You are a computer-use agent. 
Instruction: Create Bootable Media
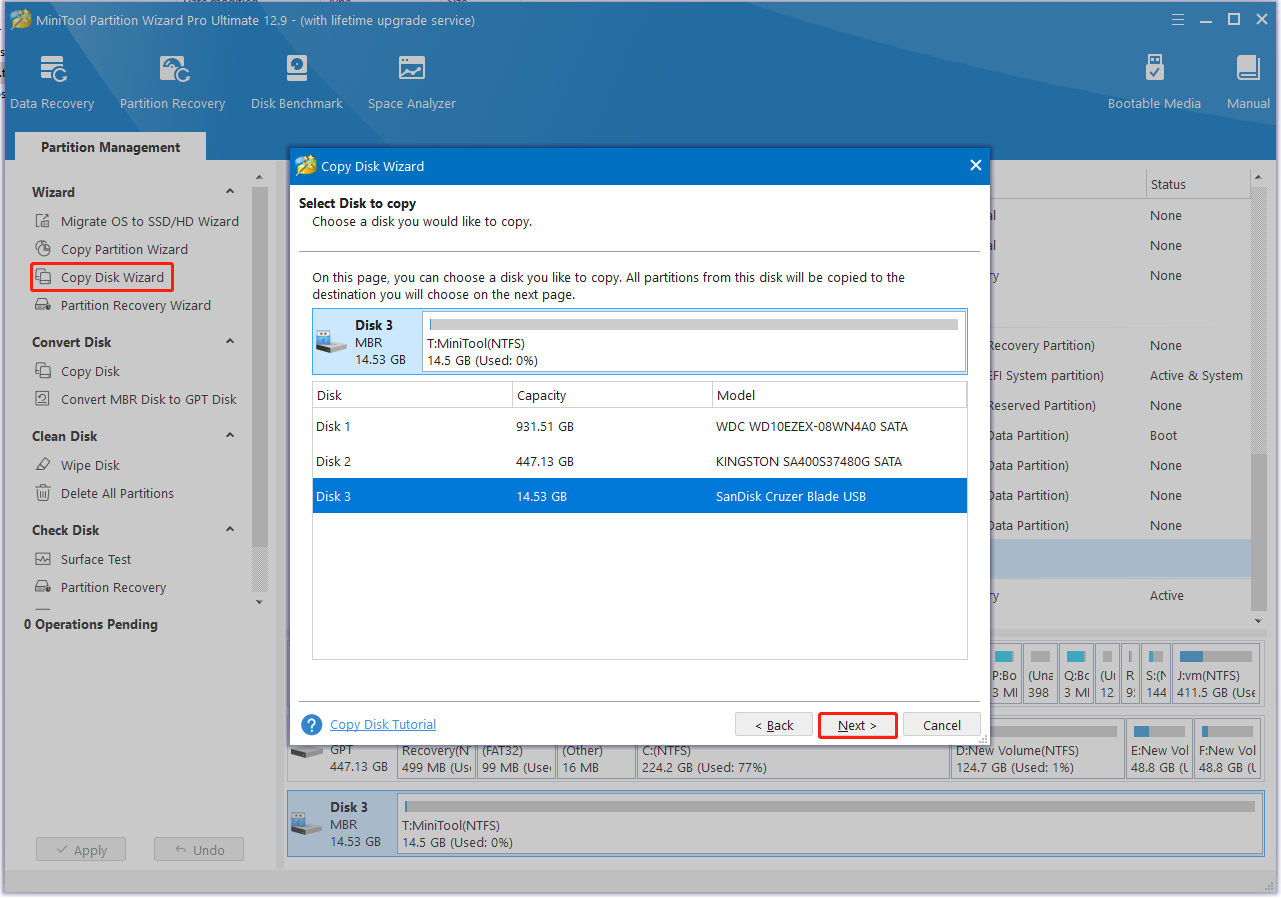point(1154,82)
